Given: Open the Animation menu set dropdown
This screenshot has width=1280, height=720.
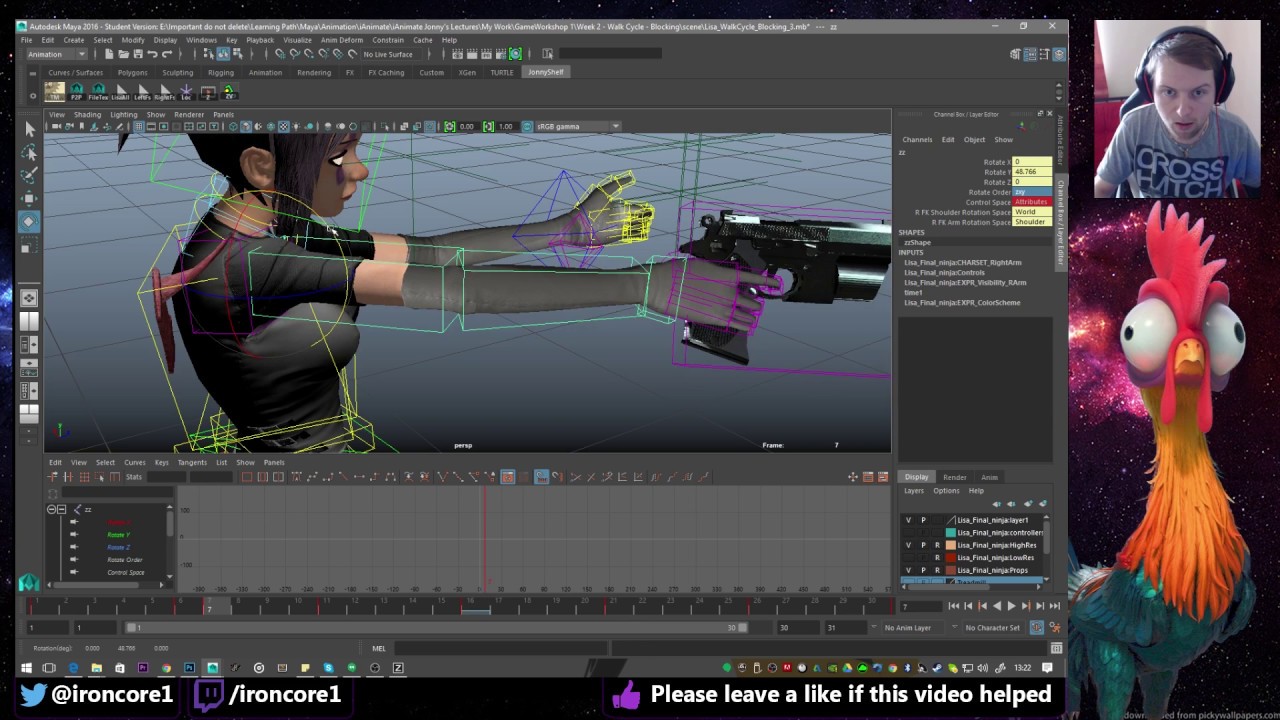Looking at the screenshot, I should pos(59,54).
